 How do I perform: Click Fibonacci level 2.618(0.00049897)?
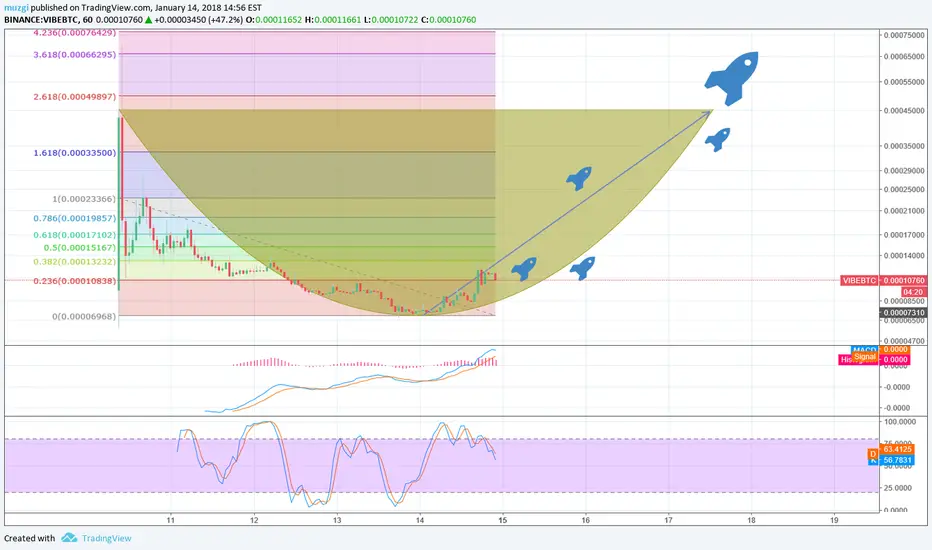tap(74, 96)
